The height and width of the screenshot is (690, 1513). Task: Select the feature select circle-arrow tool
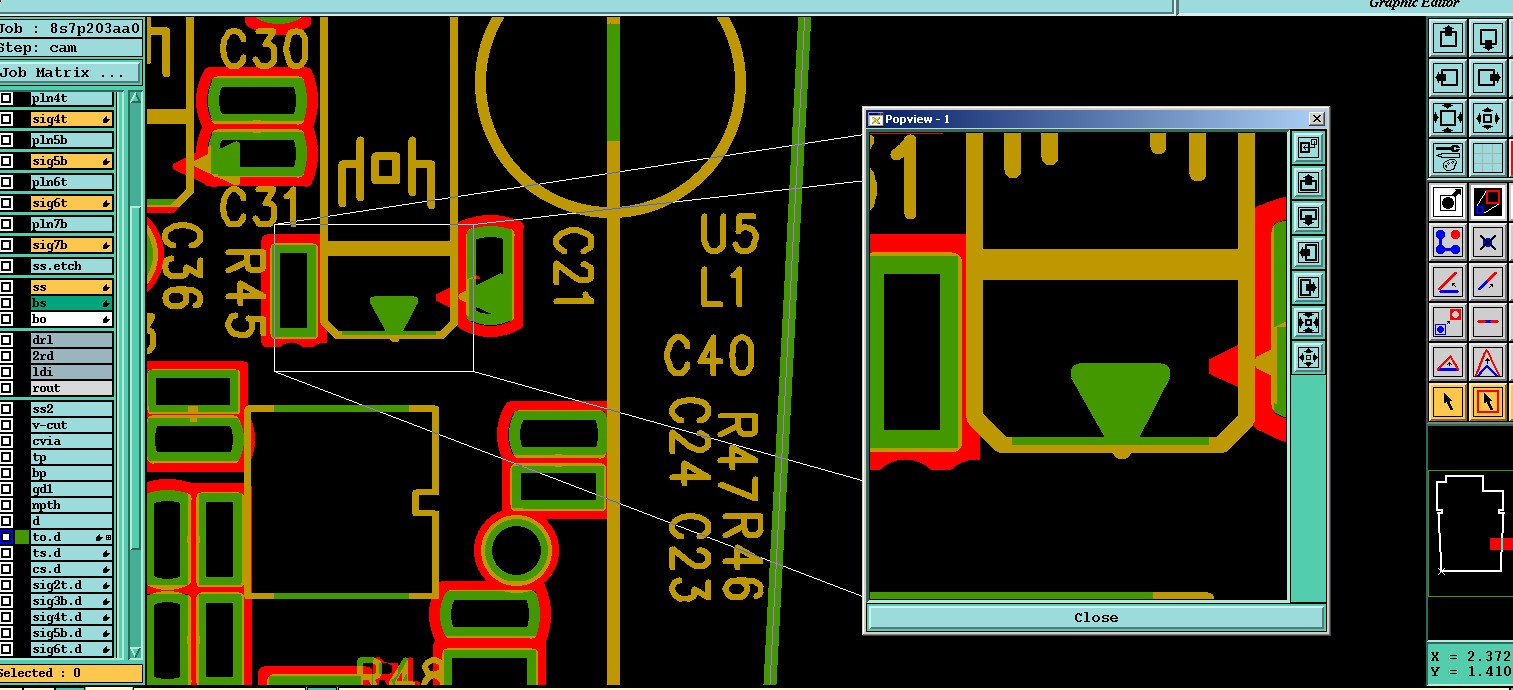click(1448, 202)
